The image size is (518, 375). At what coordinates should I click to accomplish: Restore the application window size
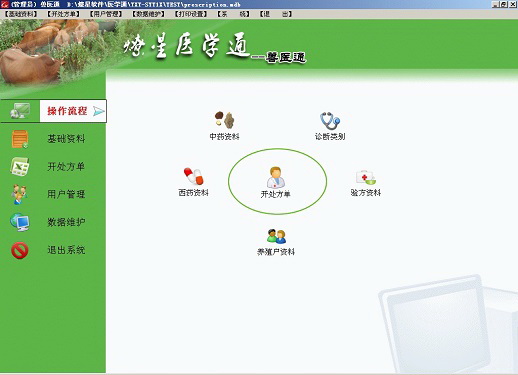point(504,4)
